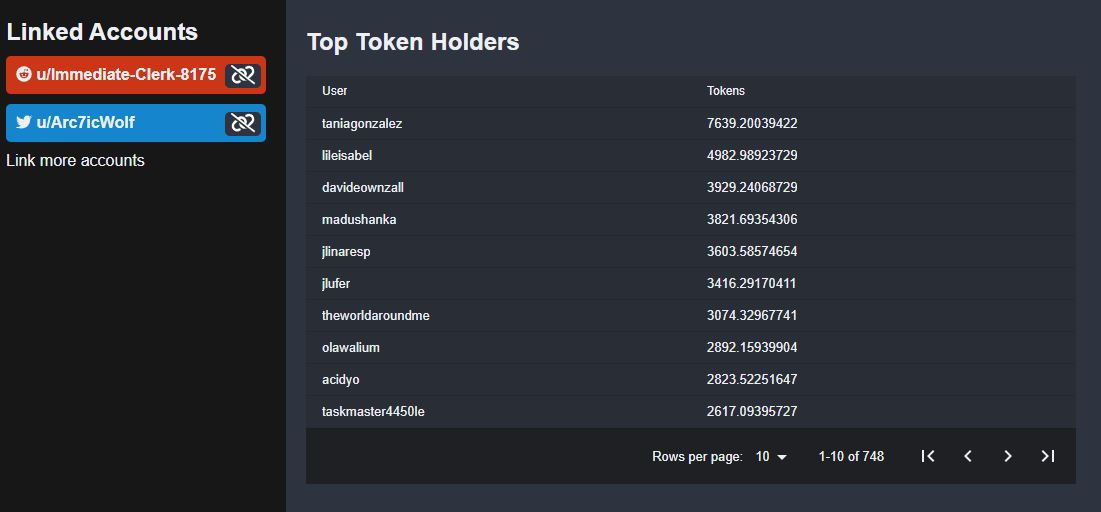Unlink the Reddit account u/Immediate-Clerk-8175
Viewport: 1101px width, 512px height.
point(243,75)
